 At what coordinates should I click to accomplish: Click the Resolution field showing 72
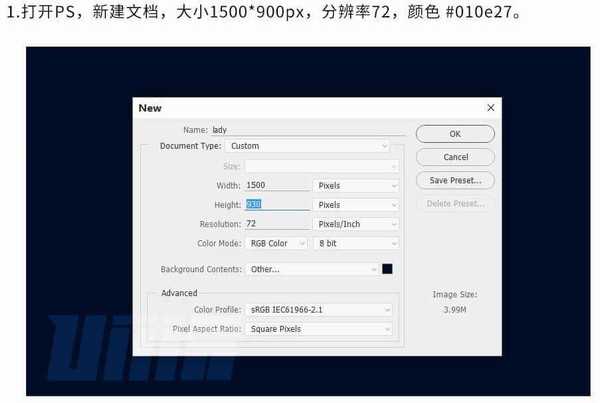(x=277, y=224)
